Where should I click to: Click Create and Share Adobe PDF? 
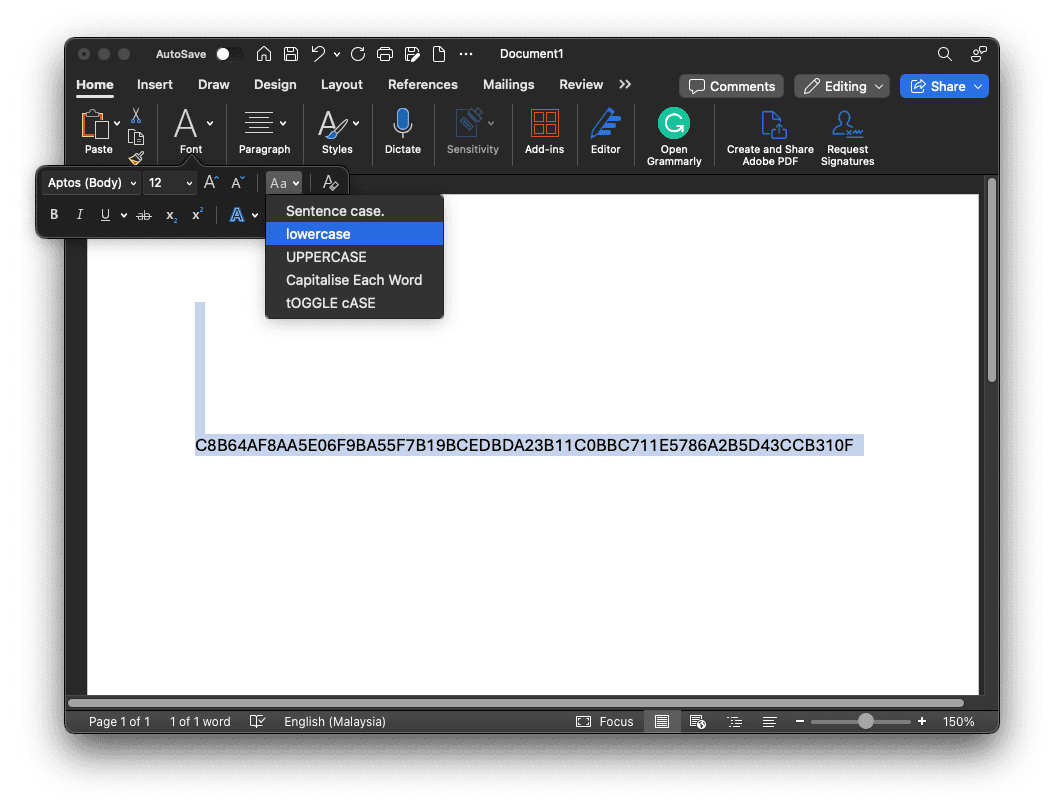(770, 125)
